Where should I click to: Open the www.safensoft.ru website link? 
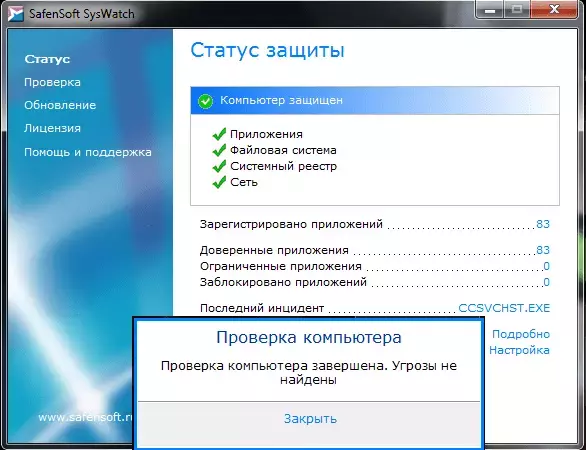pos(86,417)
